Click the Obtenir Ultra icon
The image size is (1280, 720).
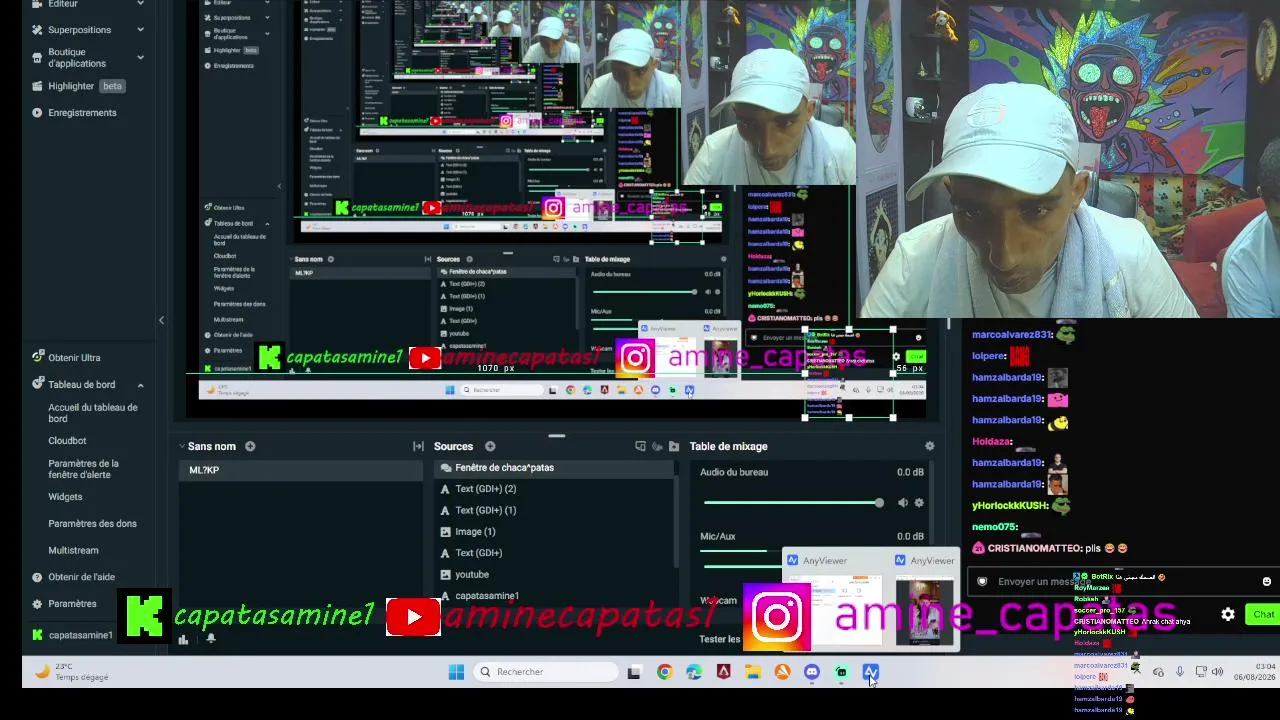coord(37,357)
